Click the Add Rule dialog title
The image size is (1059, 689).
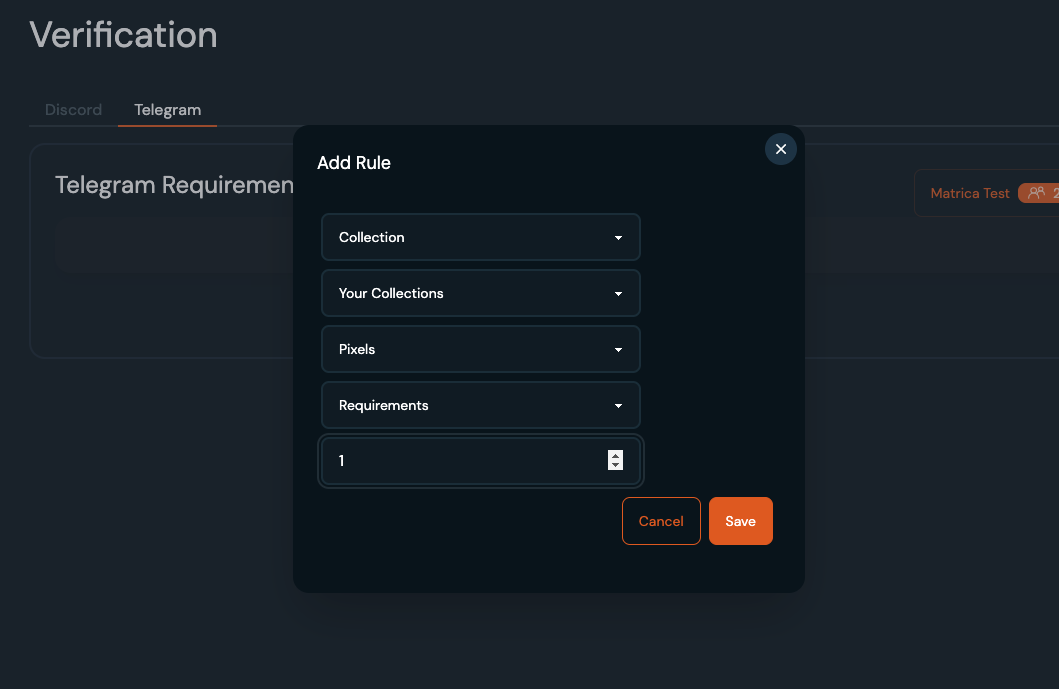354,163
